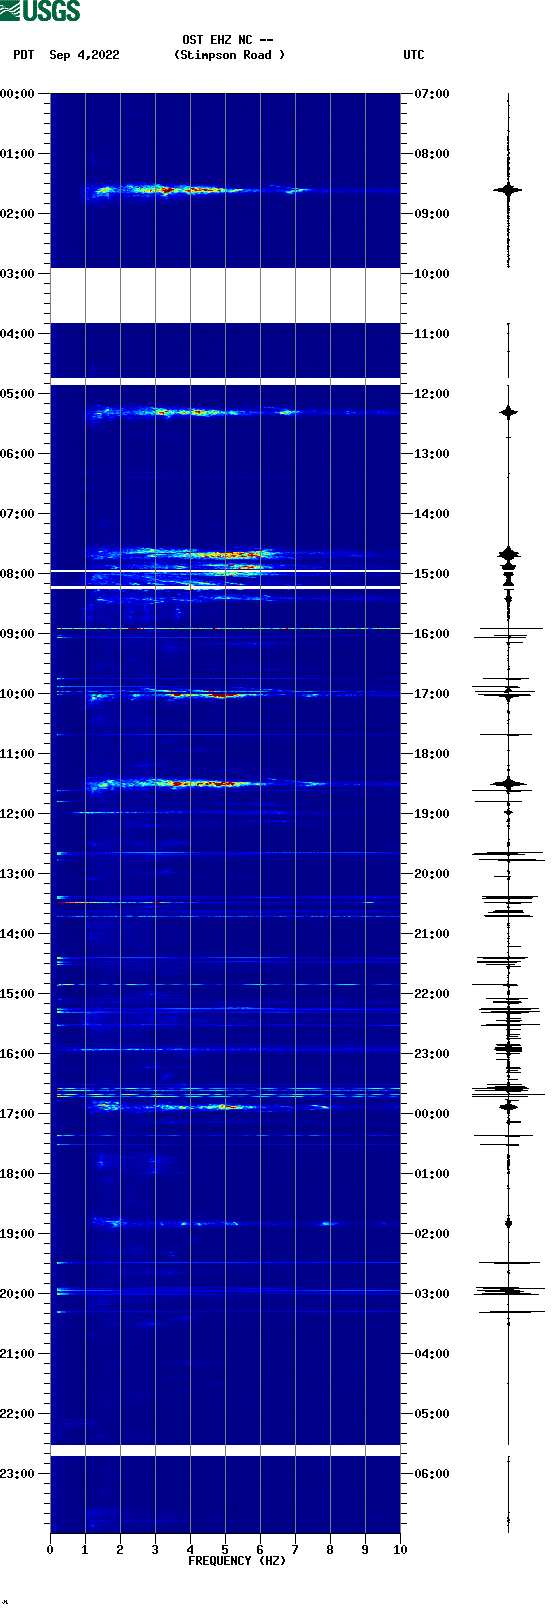The height and width of the screenshot is (1613, 552).
Task: Click the 03:00 PDT time label
Action: click(18, 274)
